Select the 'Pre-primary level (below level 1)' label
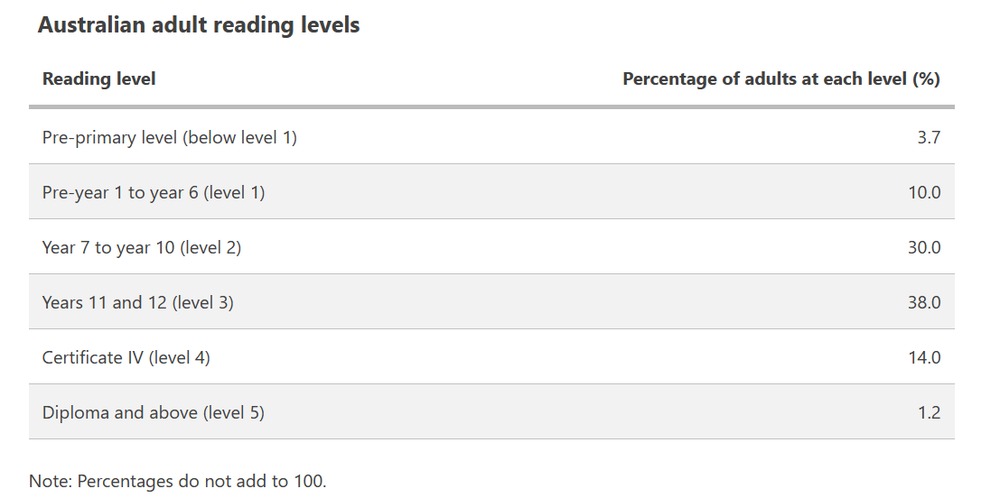Viewport: 1000px width, 498px height. 169,137
